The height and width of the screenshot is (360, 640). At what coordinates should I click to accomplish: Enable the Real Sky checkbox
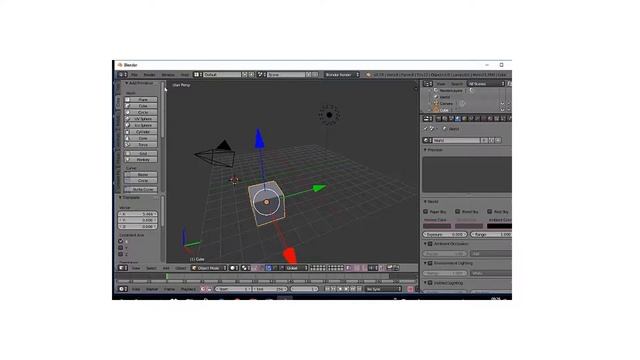(x=489, y=212)
